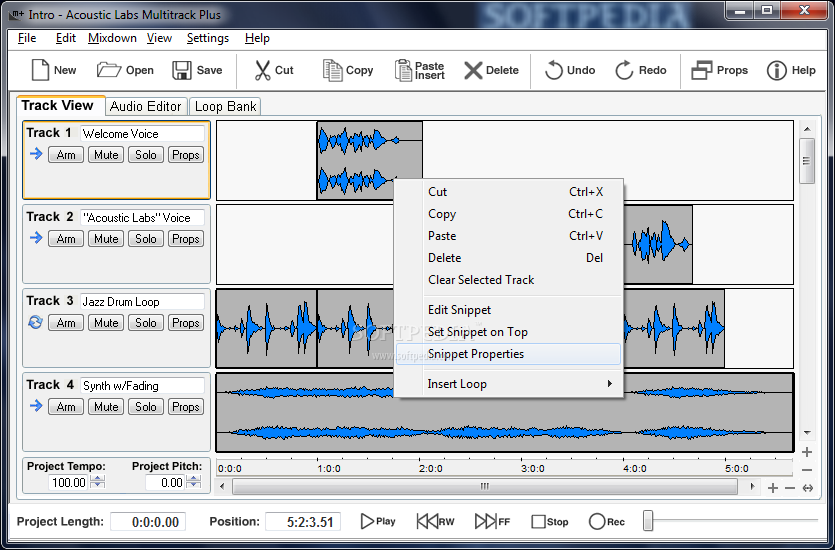Image resolution: width=835 pixels, height=550 pixels.
Task: Open project Props from the toolbar
Action: tap(719, 70)
